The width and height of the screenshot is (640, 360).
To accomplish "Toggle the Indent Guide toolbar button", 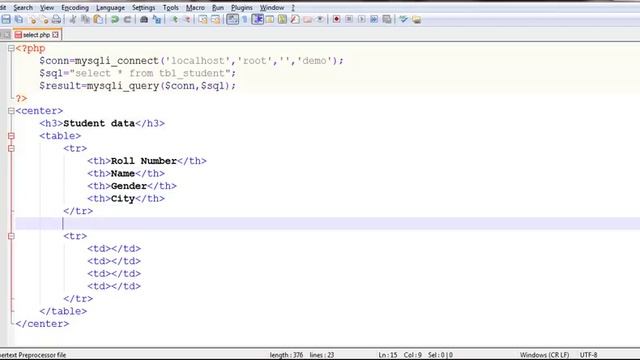I will click(258, 19).
